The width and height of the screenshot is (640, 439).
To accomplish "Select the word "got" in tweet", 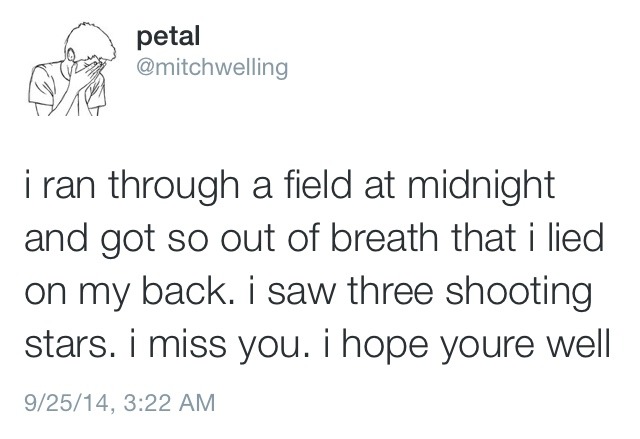I will 127,242.
